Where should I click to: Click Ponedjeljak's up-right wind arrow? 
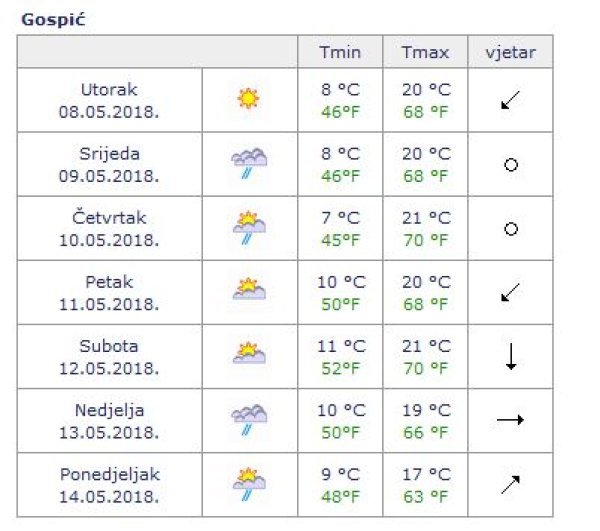point(510,484)
